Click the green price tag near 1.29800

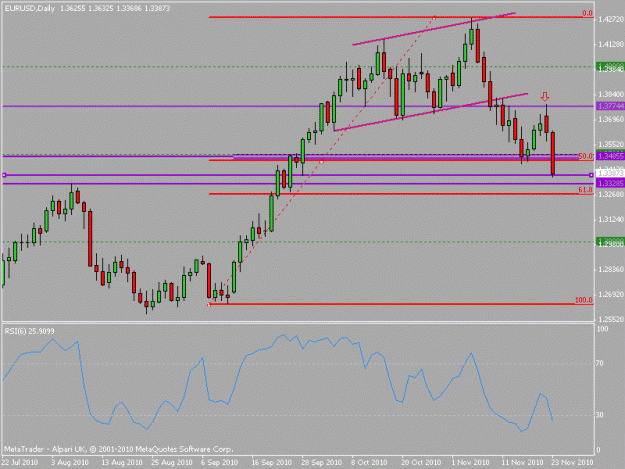610,242
